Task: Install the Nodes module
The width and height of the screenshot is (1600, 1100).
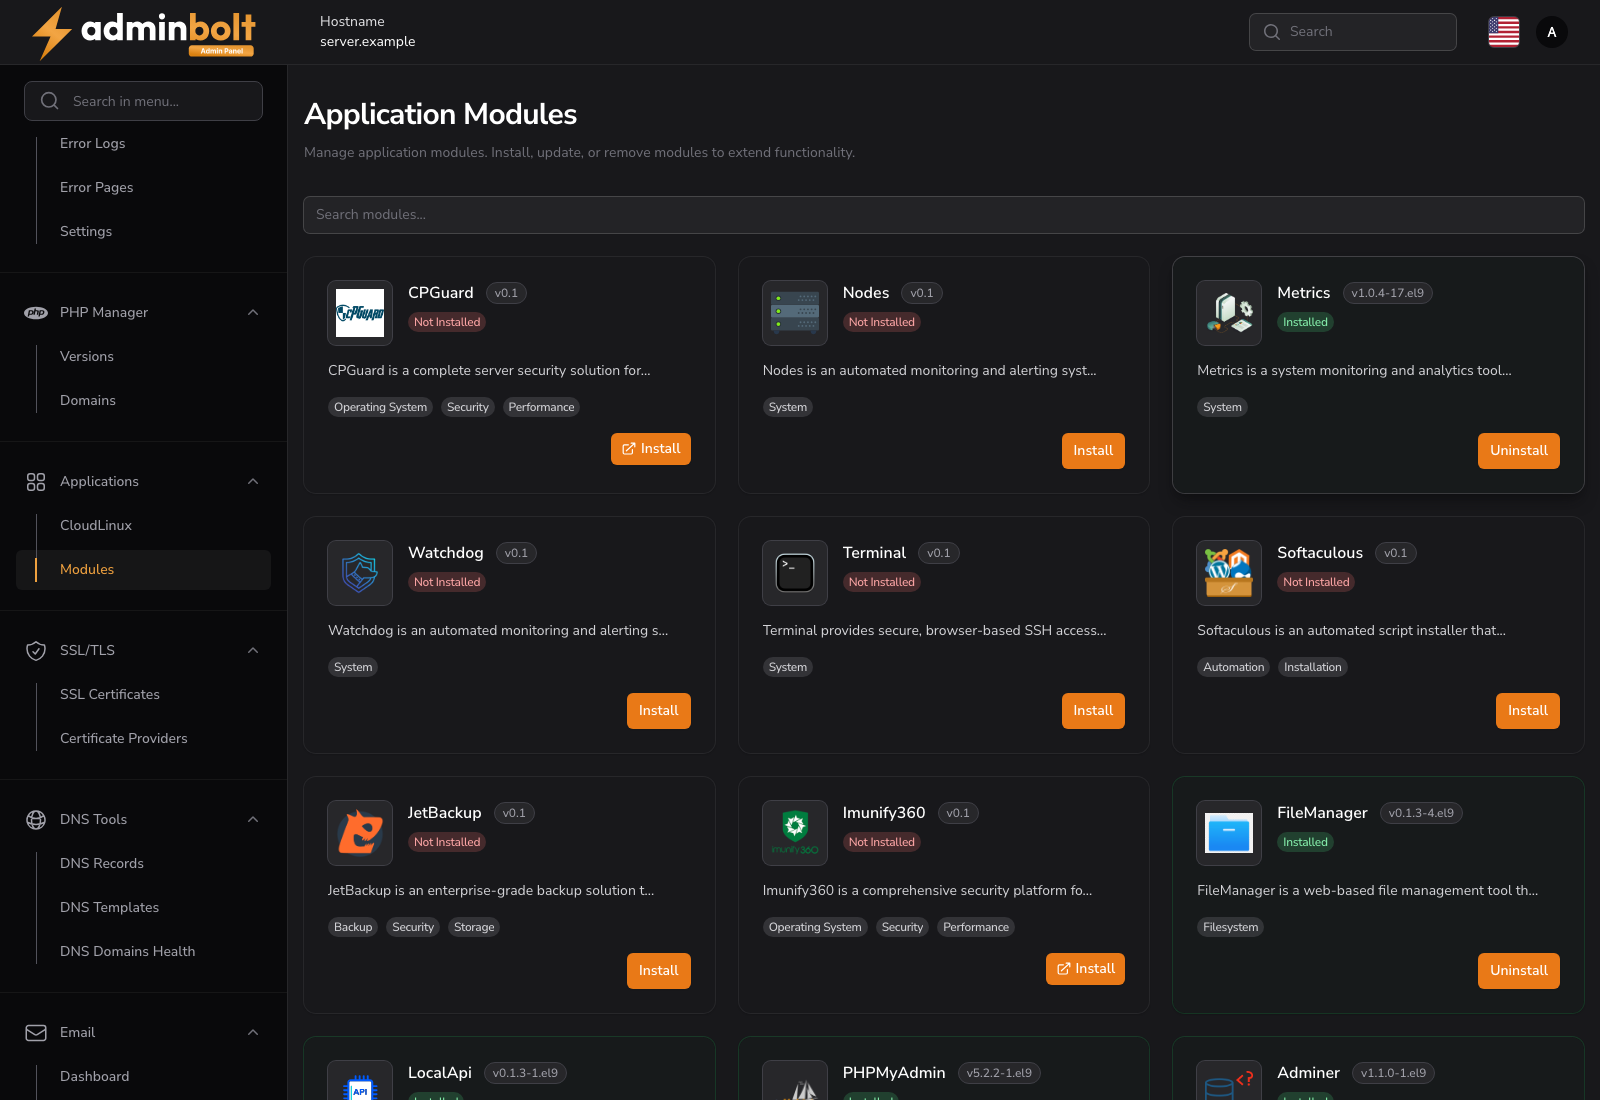Action: point(1093,451)
